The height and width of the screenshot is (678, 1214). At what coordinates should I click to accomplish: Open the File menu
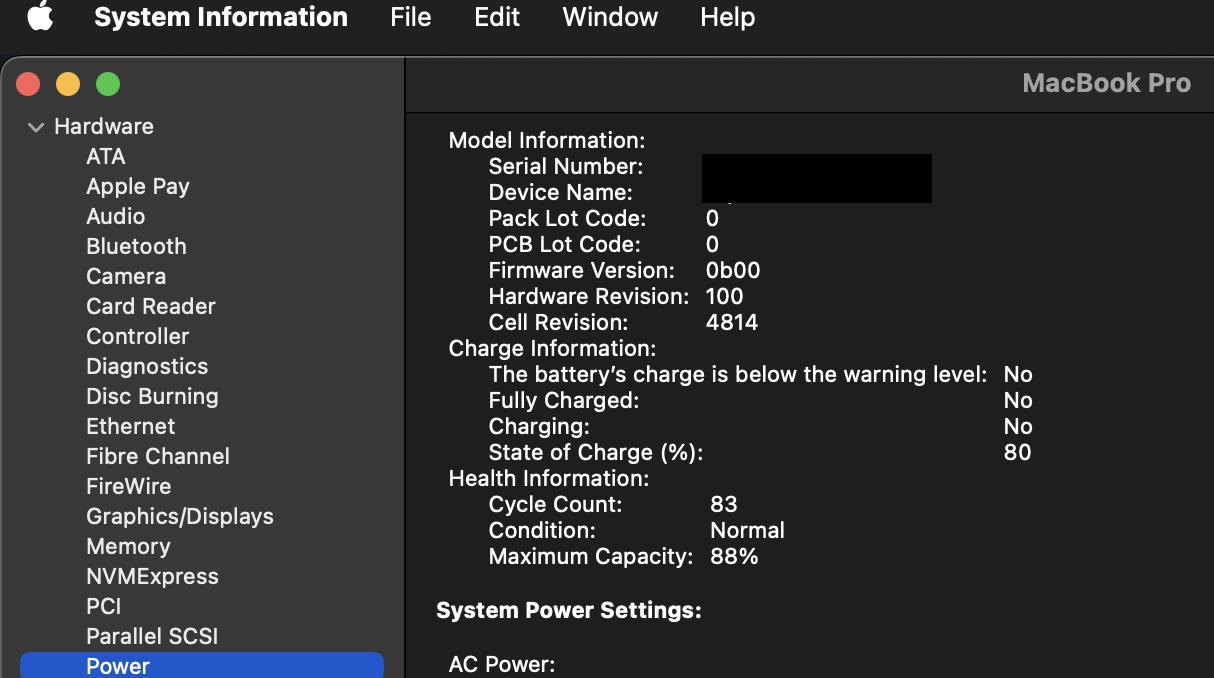(x=411, y=17)
